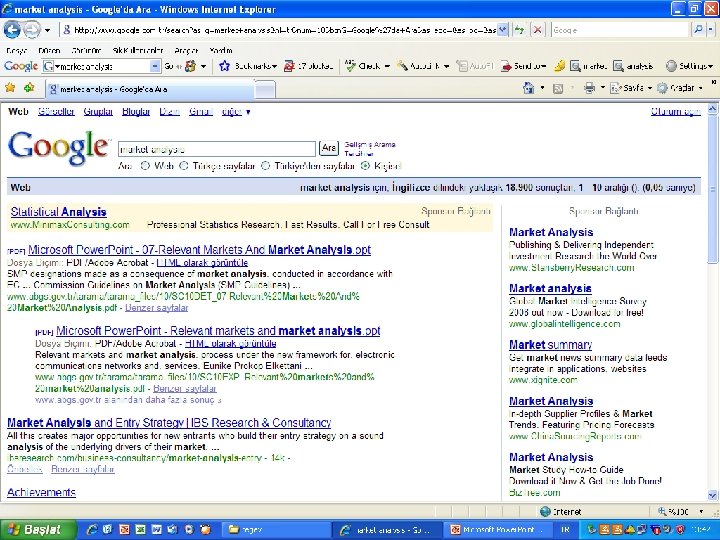The height and width of the screenshot is (540, 720).
Task: Open the Sık Kullanılanlar menu
Action: [137, 51]
